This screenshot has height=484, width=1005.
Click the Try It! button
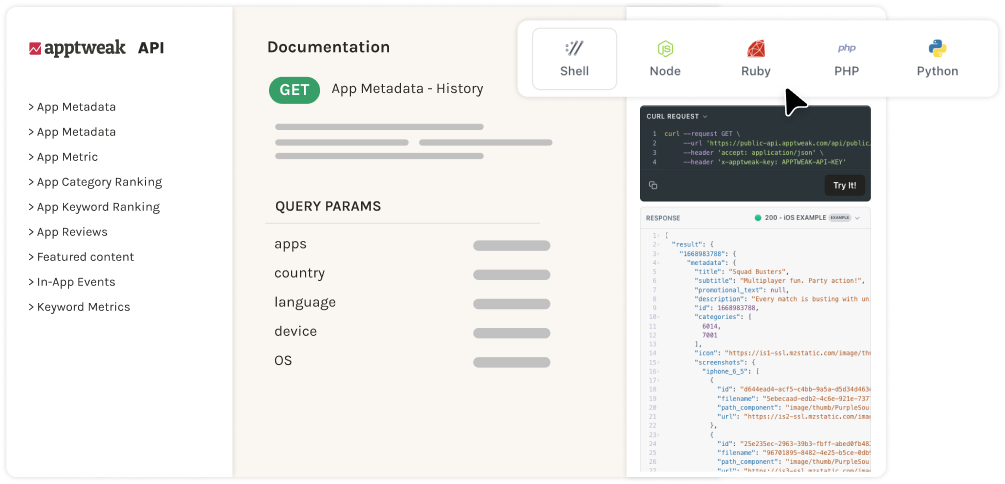pyautogui.click(x=844, y=185)
